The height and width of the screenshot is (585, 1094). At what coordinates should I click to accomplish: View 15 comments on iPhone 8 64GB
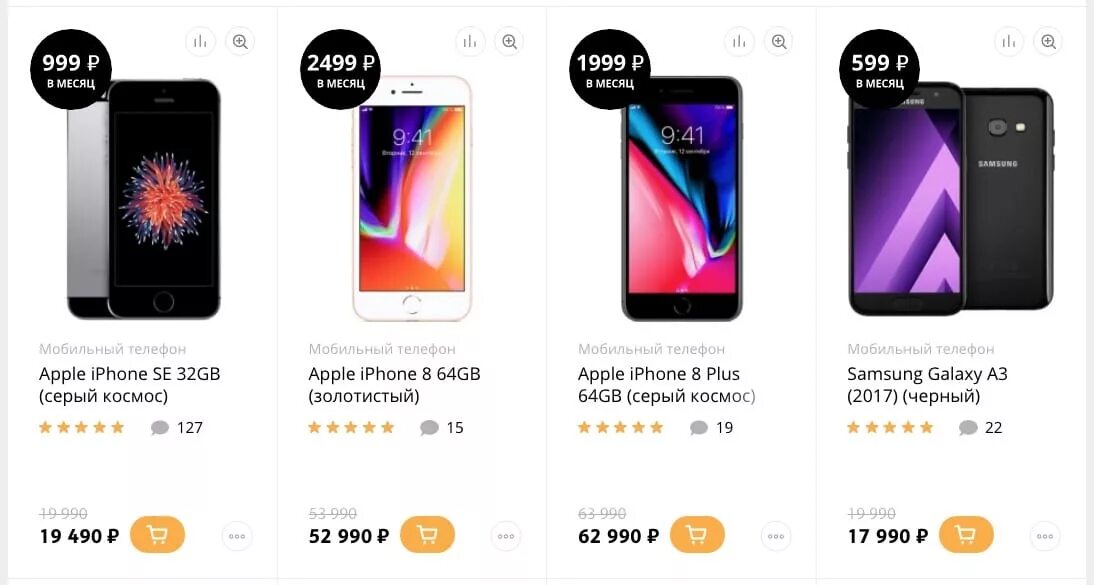point(442,427)
